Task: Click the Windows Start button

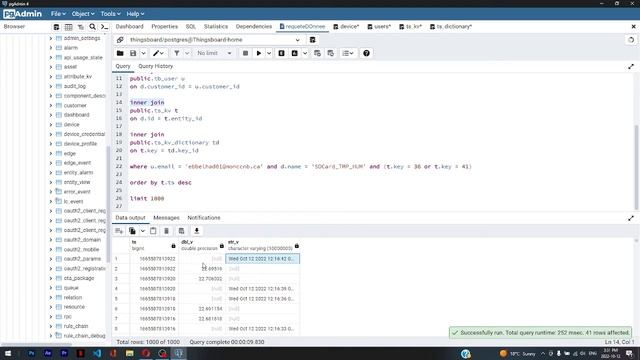Action: [x=7, y=353]
